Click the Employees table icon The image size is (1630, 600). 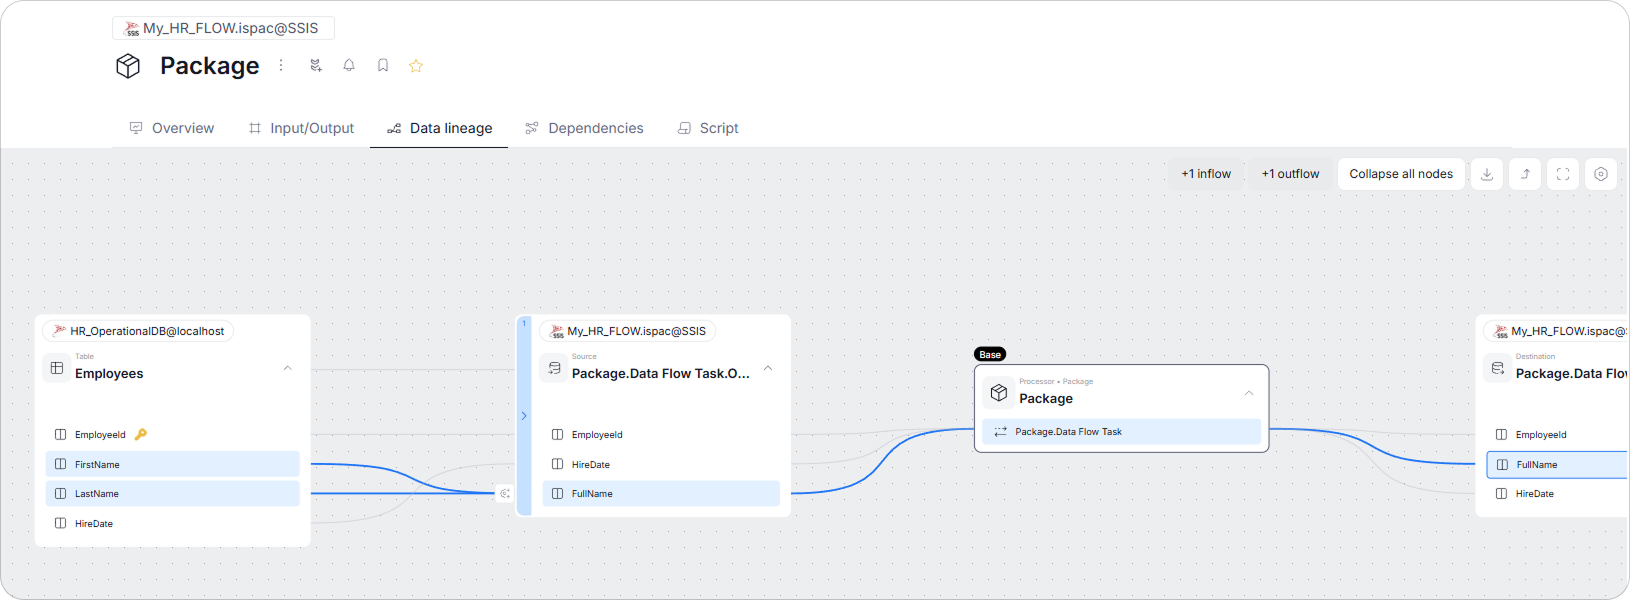(57, 368)
